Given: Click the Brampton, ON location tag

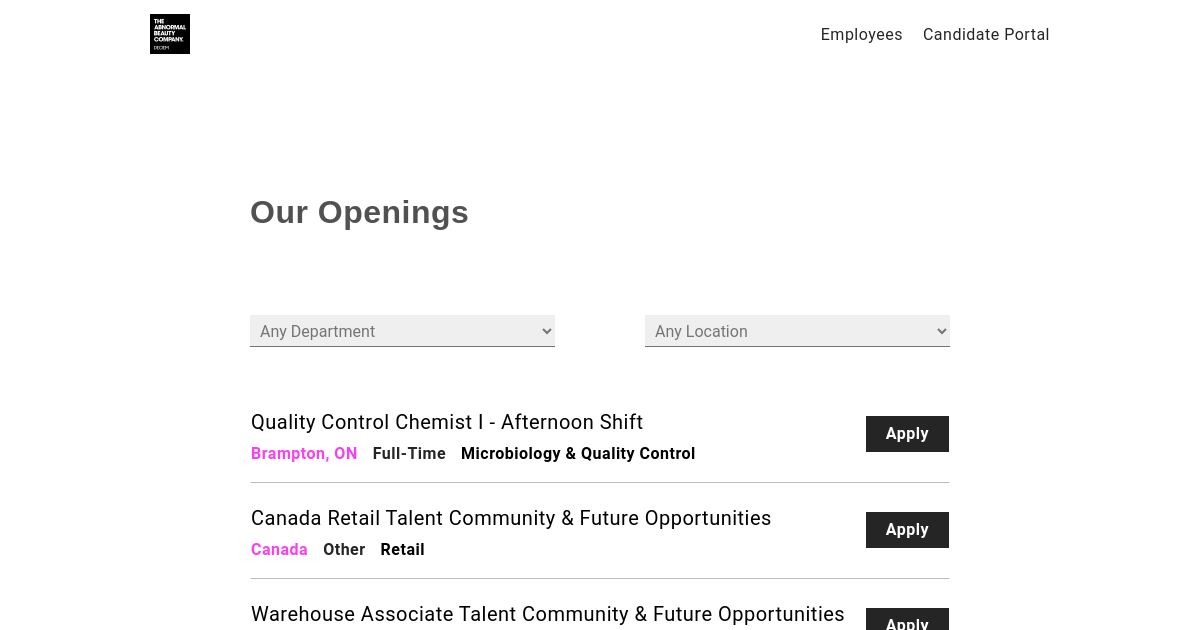Looking at the screenshot, I should (x=304, y=454).
